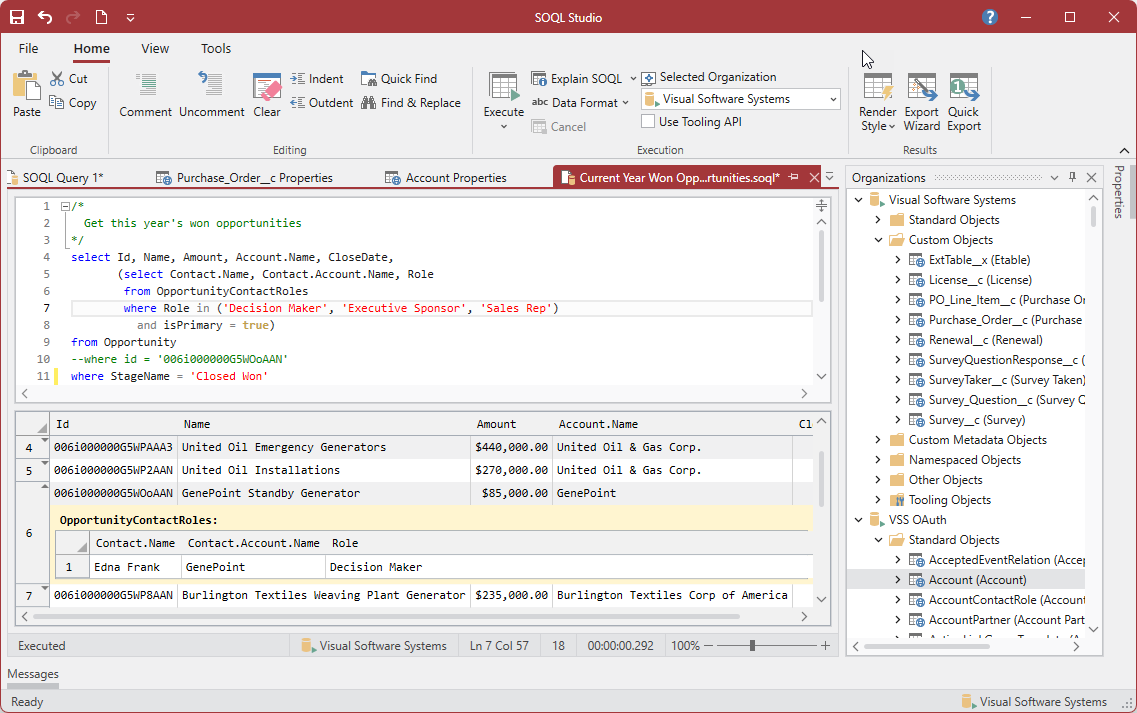Viewport: 1137px width, 713px height.
Task: Switch to the View ribbon tab
Action: pyautogui.click(x=154, y=49)
